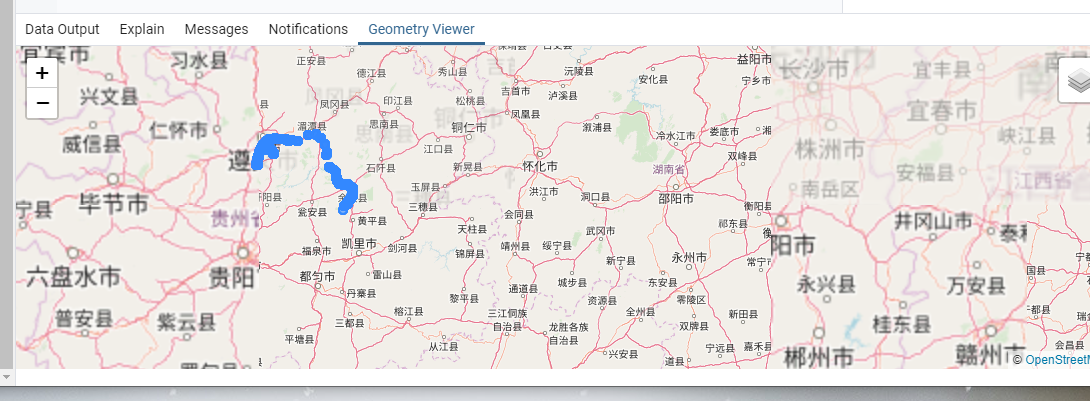The width and height of the screenshot is (1090, 401).
Task: Click the 紫云县 map label
Action: coord(186,323)
